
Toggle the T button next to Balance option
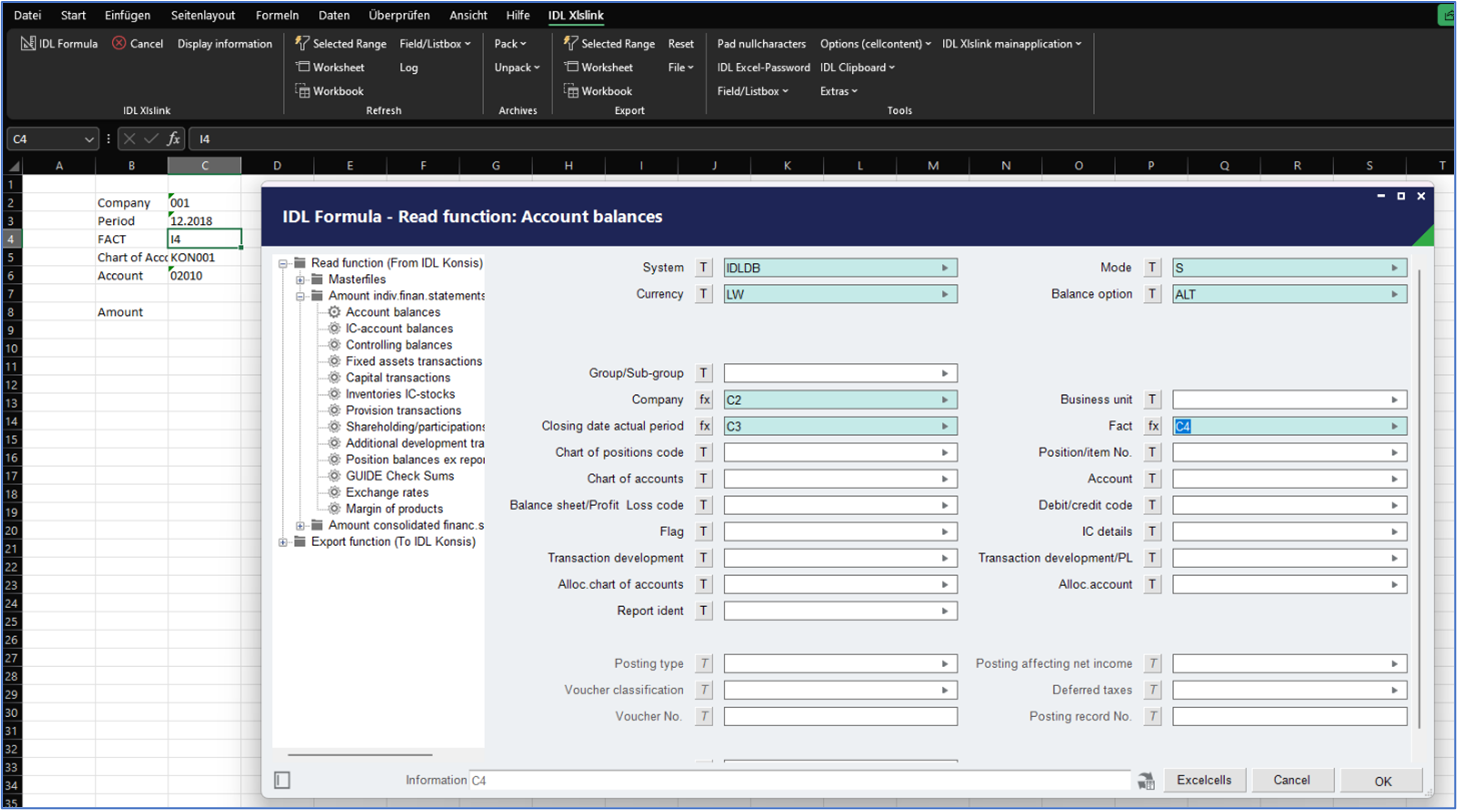point(1153,294)
